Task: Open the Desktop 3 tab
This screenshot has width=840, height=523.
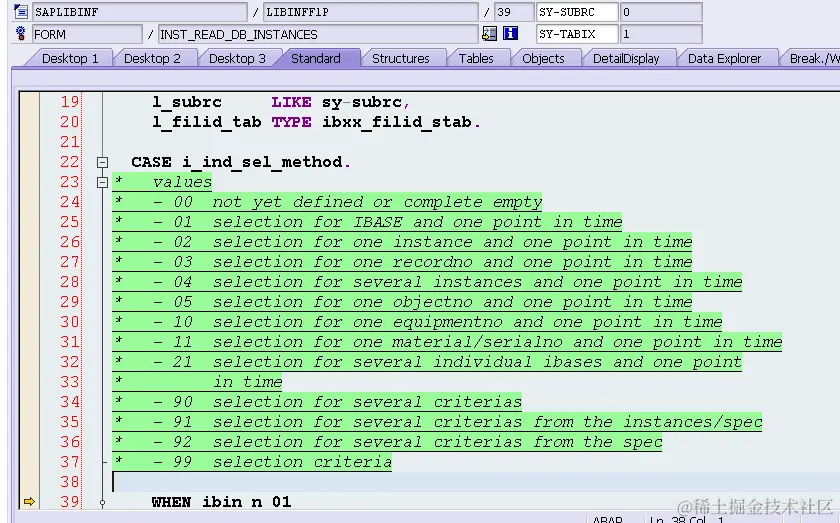Action: [237, 58]
